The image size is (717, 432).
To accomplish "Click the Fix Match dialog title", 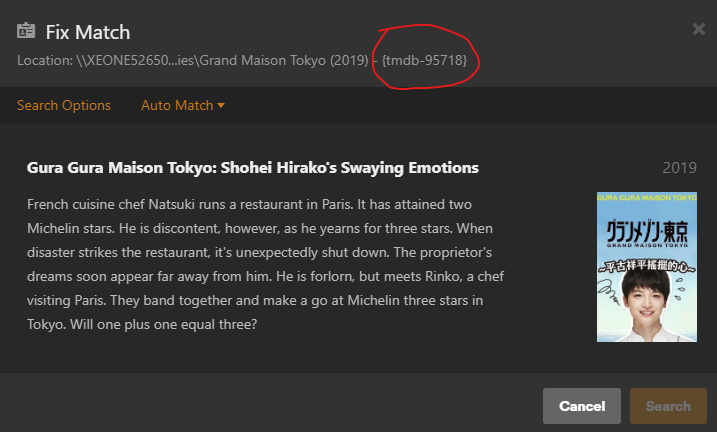I will click(x=88, y=32).
